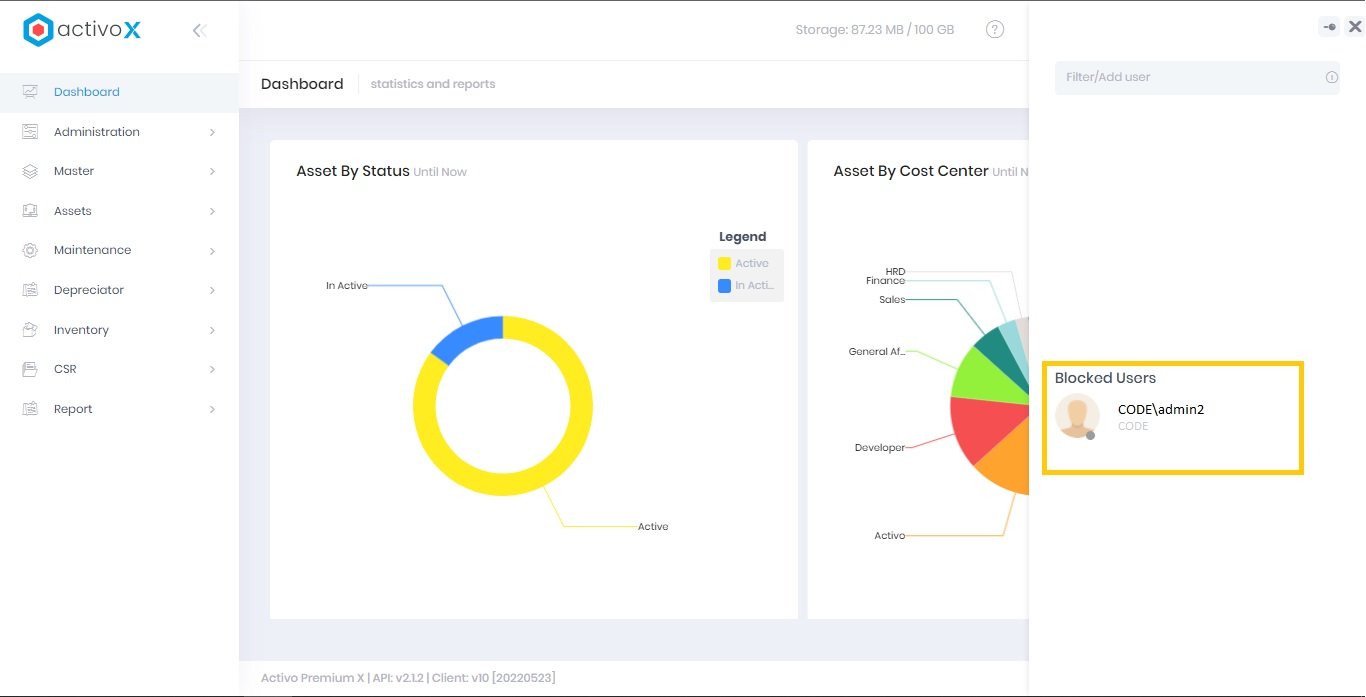The height and width of the screenshot is (697, 1366).
Task: Click the Administration menu icon
Action: 30,132
